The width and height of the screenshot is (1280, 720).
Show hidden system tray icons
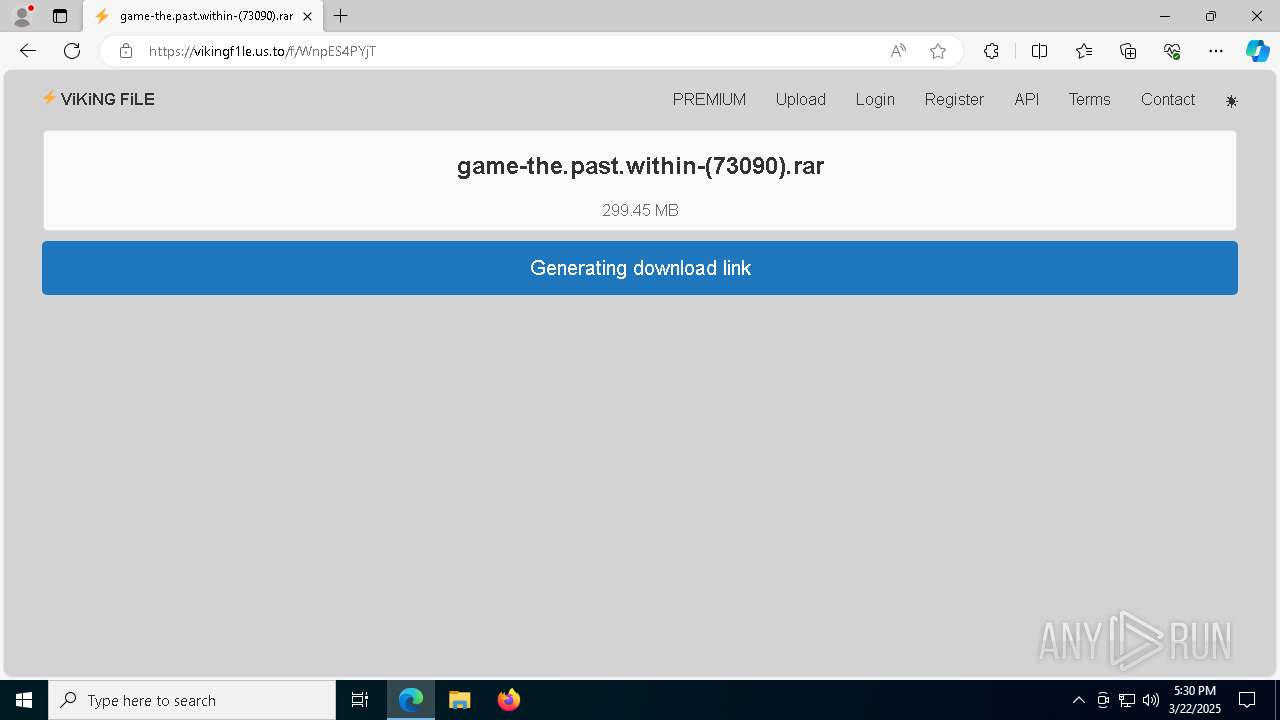click(x=1078, y=700)
